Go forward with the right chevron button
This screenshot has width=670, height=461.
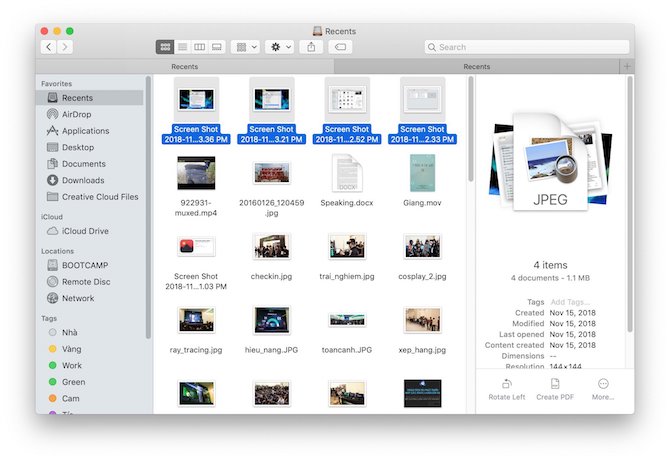(x=65, y=47)
